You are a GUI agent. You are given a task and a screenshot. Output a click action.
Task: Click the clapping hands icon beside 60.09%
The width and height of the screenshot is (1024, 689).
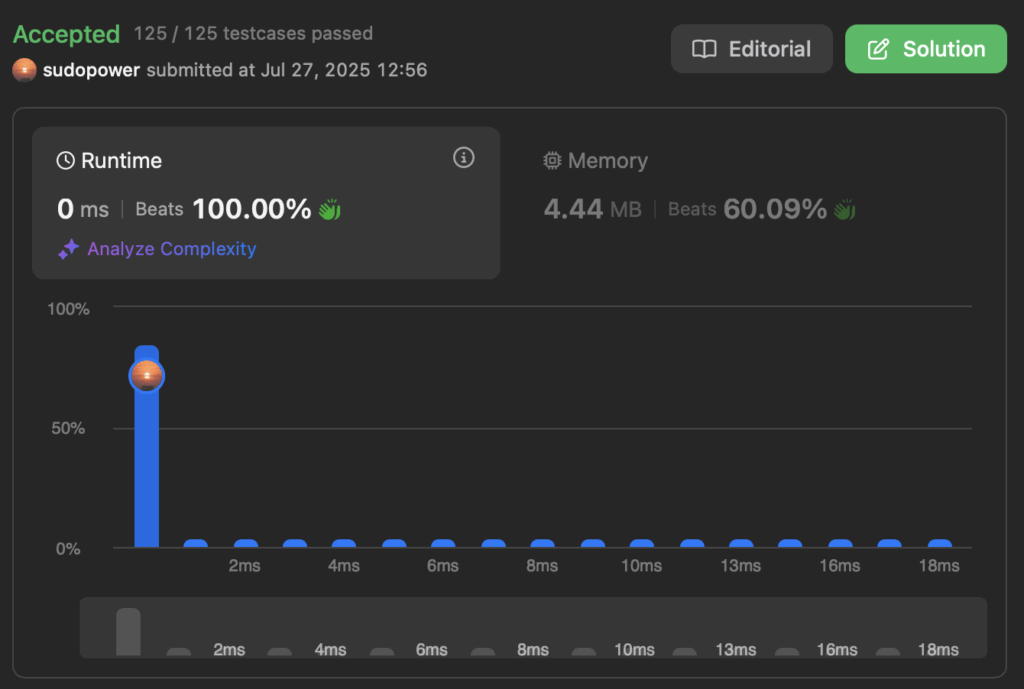point(844,210)
